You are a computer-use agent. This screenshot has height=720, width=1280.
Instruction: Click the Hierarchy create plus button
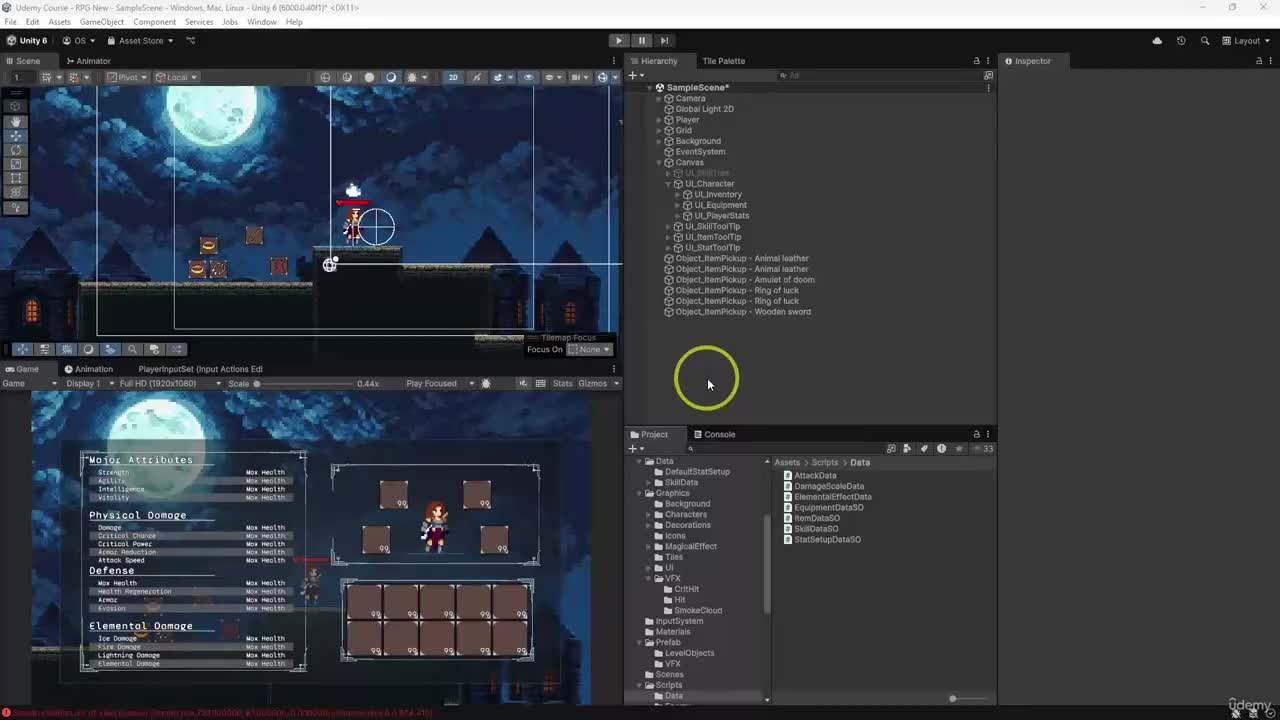pos(635,76)
